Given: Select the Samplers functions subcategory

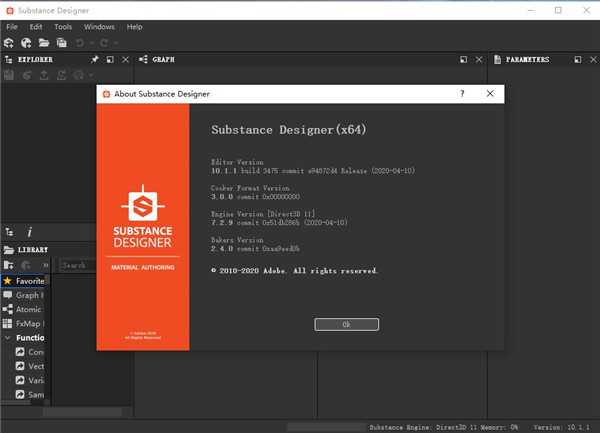Looking at the screenshot, I should click(30, 394).
